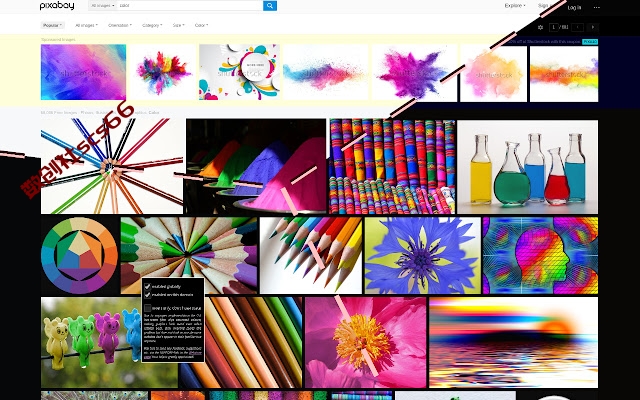Expand the Popular sort dropdown
The height and width of the screenshot is (400, 640).
click(x=53, y=25)
